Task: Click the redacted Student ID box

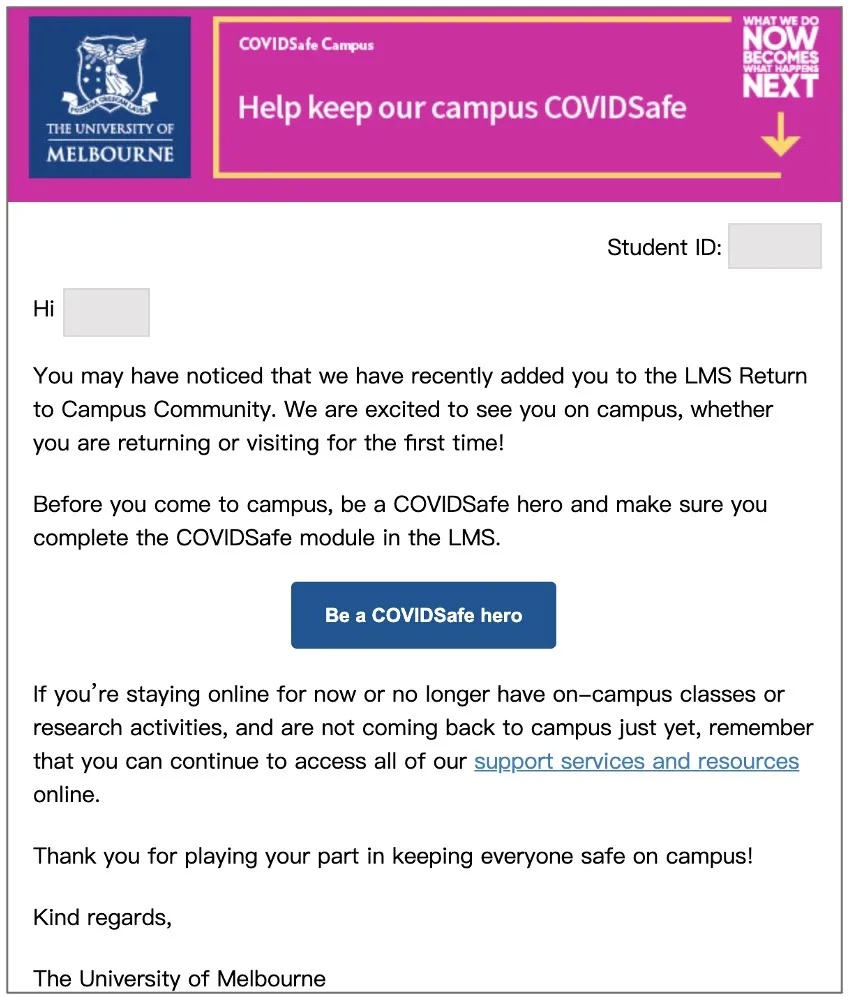Action: (x=774, y=246)
